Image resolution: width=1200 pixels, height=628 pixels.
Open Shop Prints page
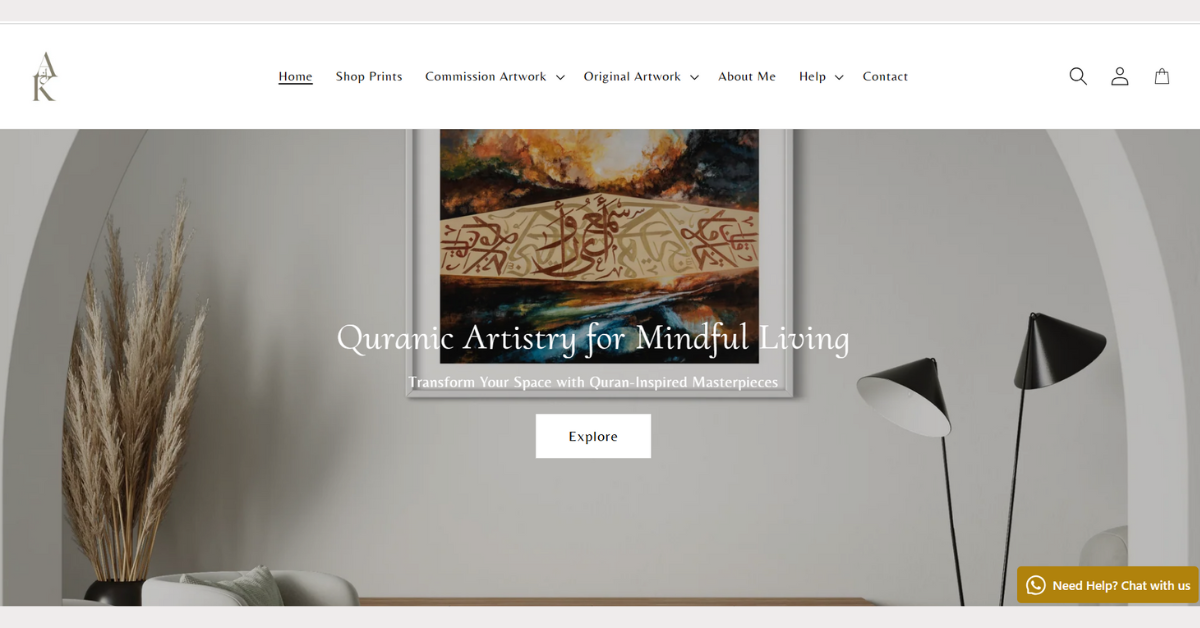pyautogui.click(x=369, y=76)
